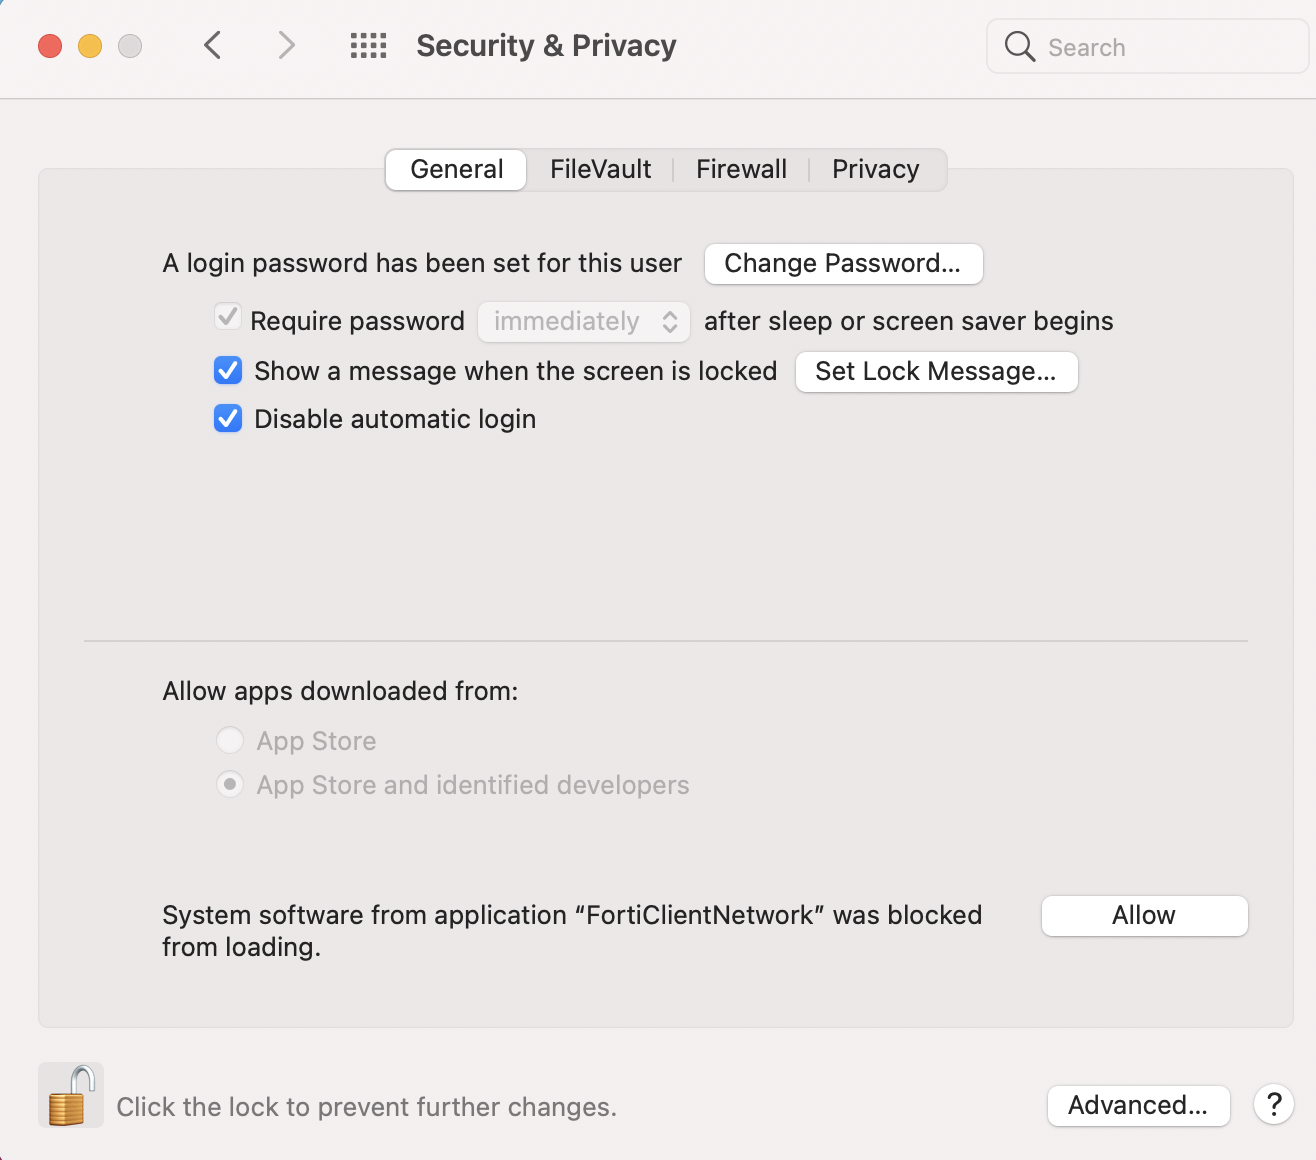Open the immediately password delay dropdown

click(x=584, y=321)
